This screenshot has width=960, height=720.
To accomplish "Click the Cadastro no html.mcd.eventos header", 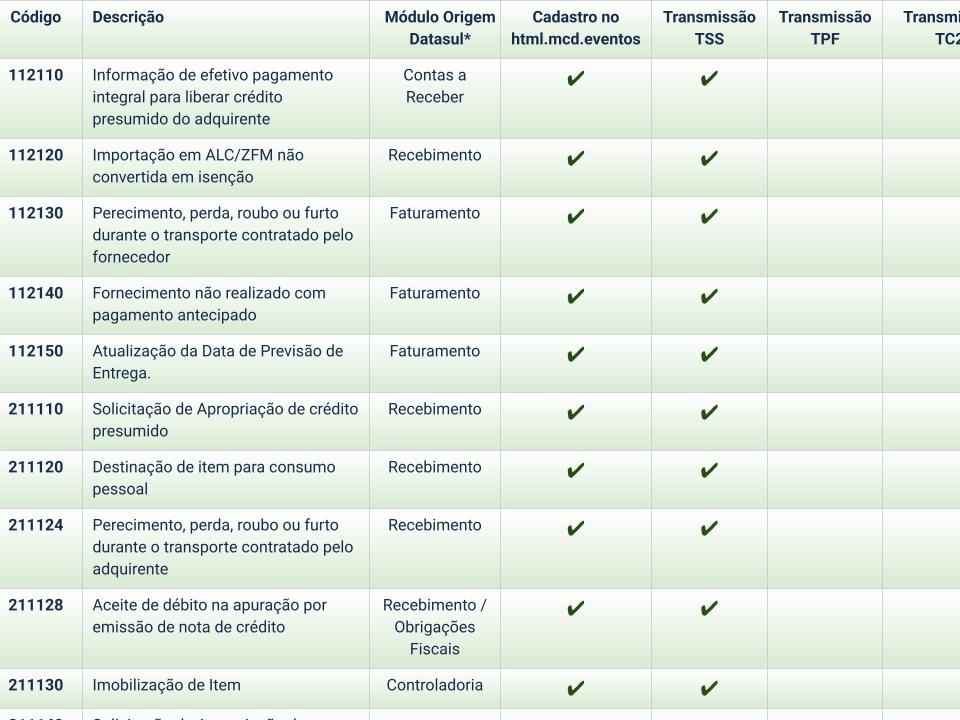I will point(575,28).
